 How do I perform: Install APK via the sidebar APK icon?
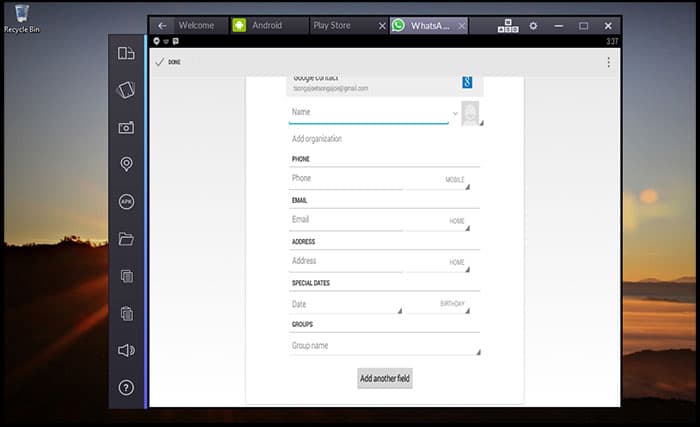126,201
